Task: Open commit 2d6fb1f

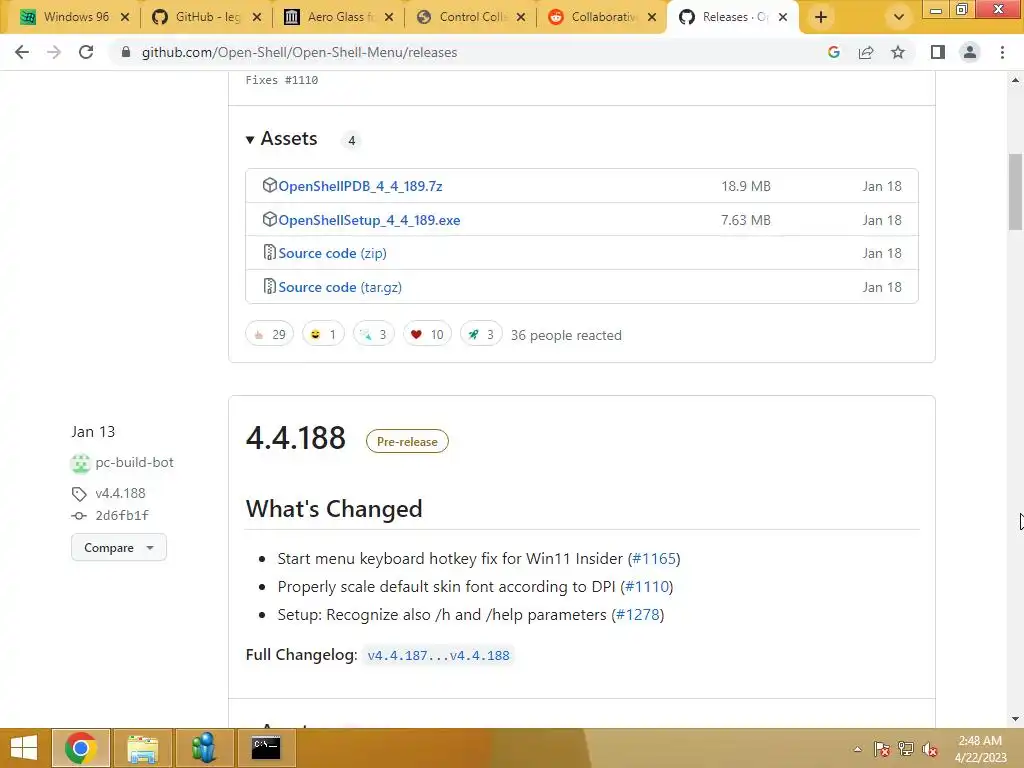Action: click(x=121, y=515)
